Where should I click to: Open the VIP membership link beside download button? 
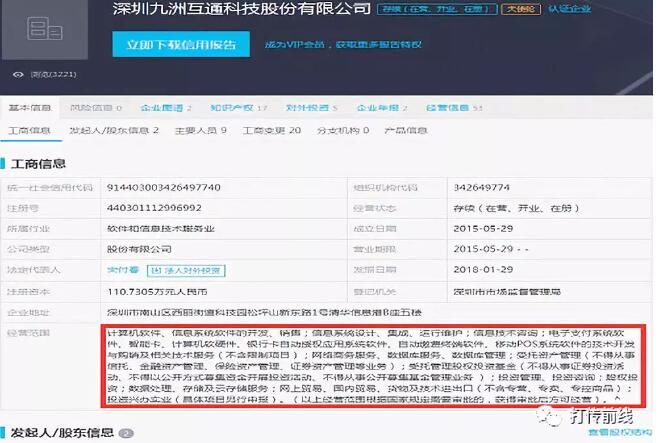point(343,44)
